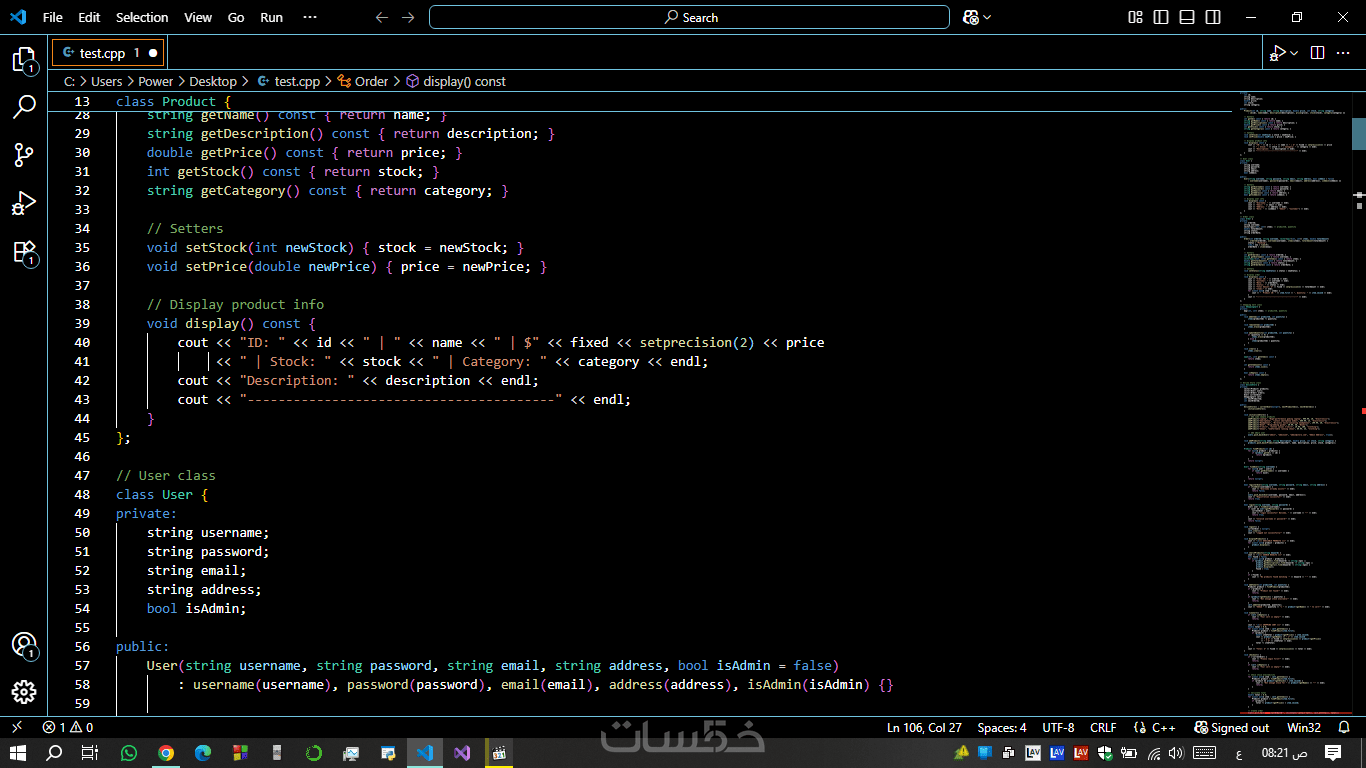Toggle the Secondary Side Bar layout button
Screen dimensions: 1366x768
point(1213,17)
